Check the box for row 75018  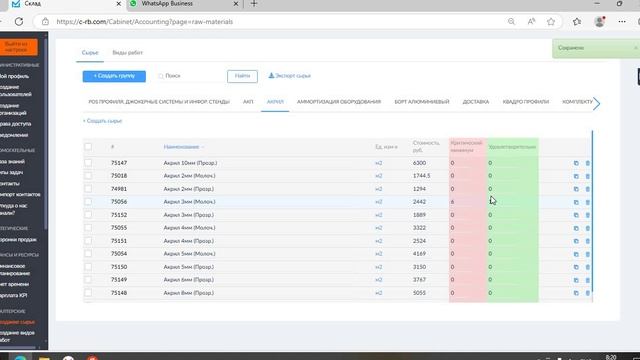pyautogui.click(x=88, y=176)
